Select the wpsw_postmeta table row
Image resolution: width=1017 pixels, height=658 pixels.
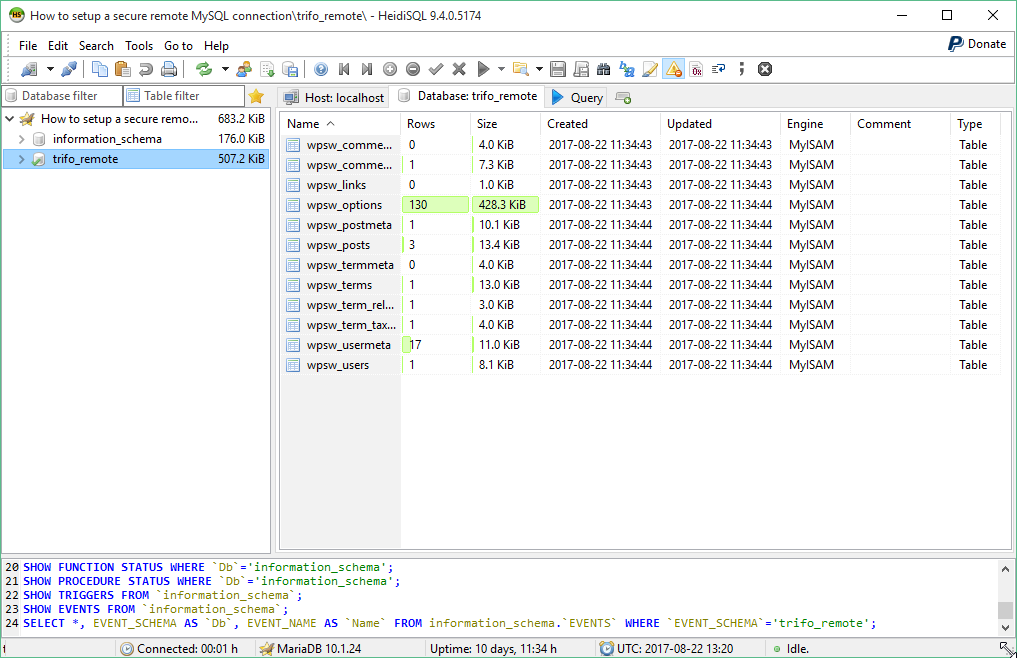point(642,225)
